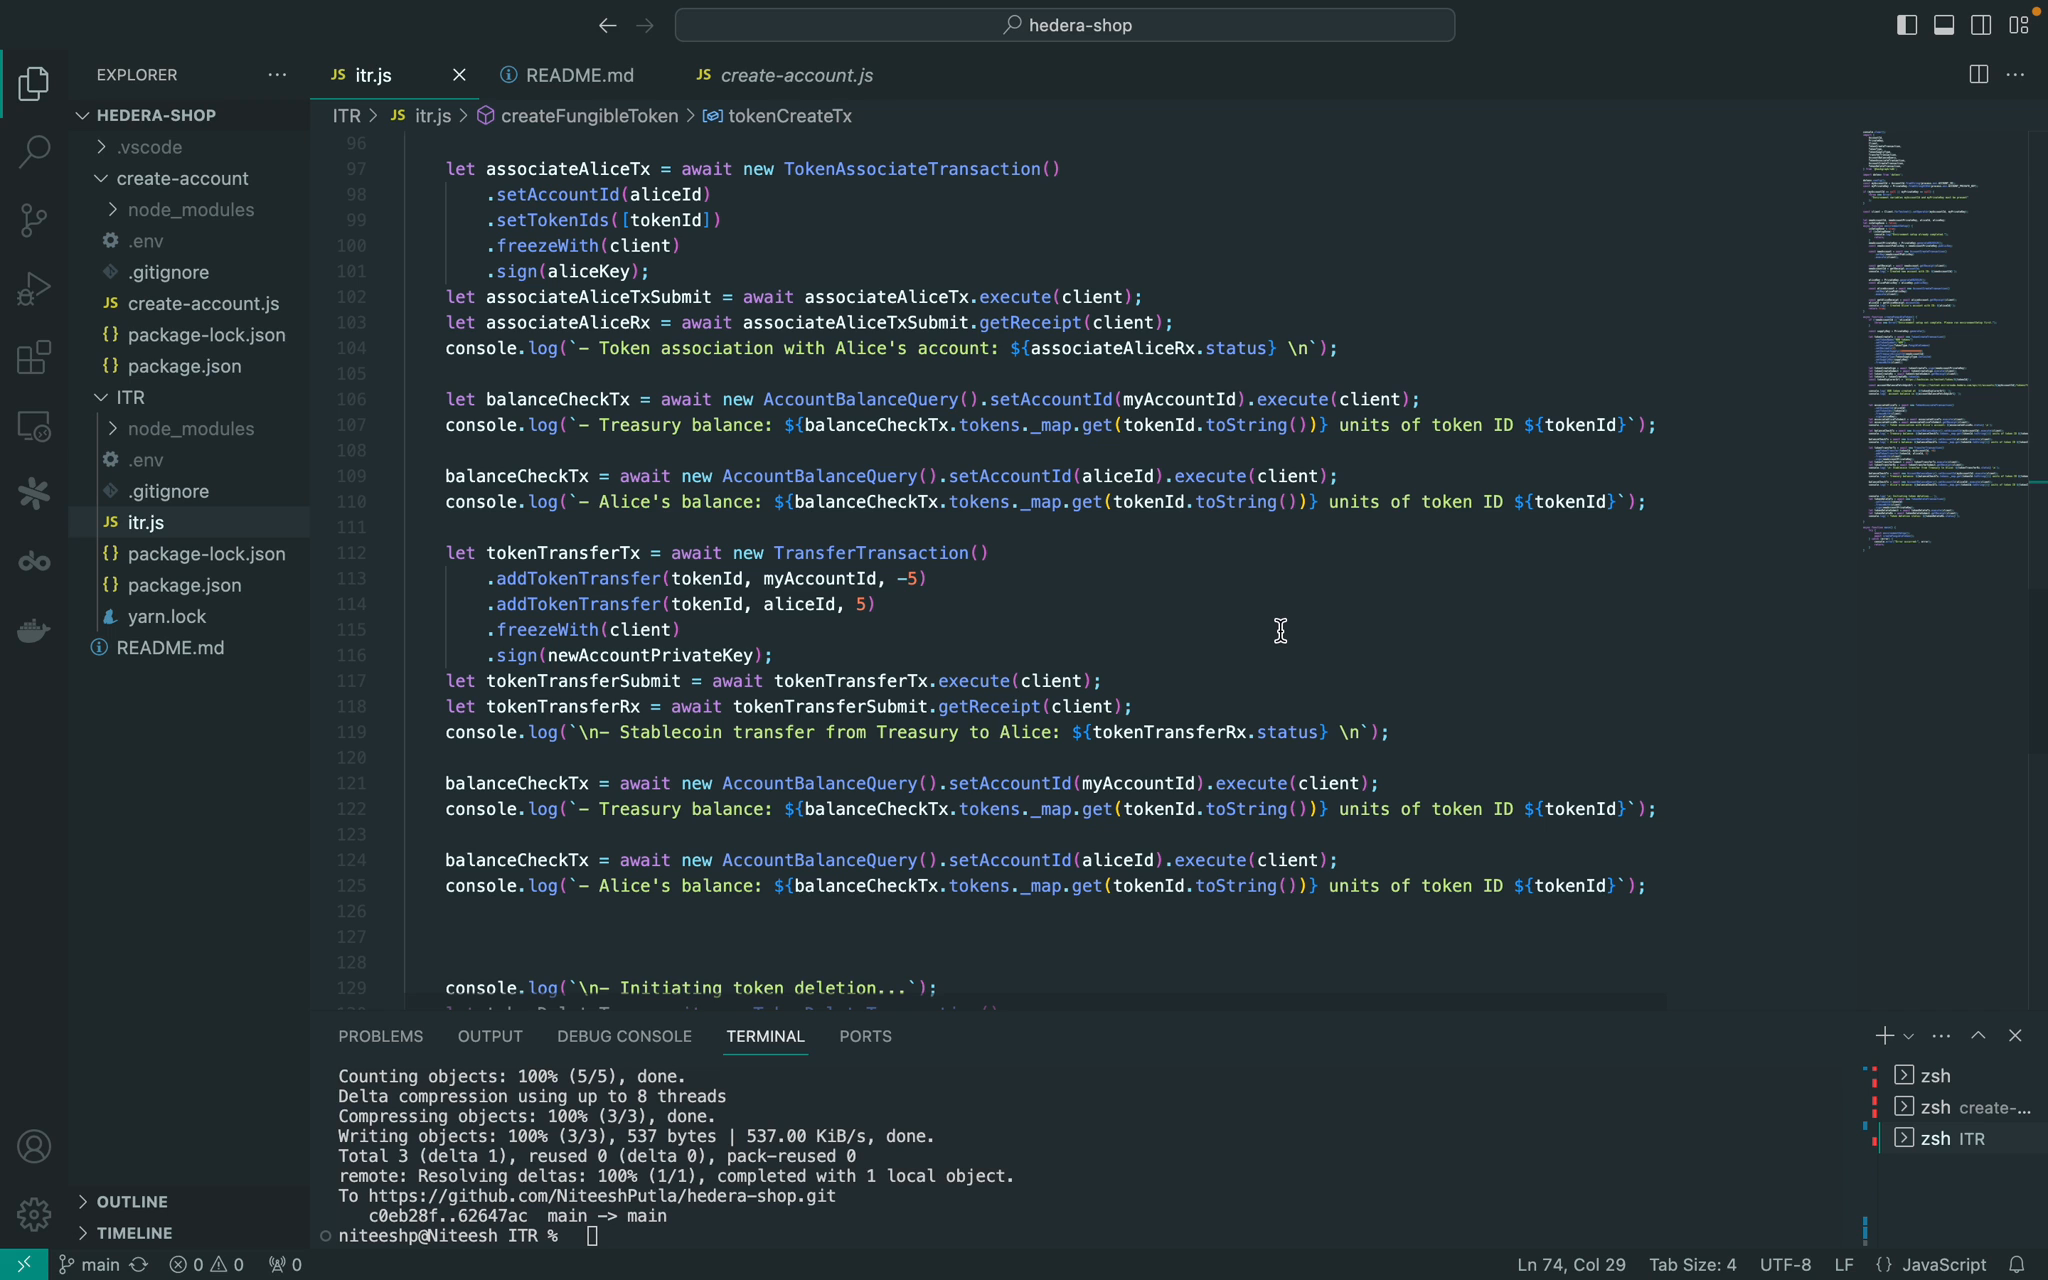Screen dimensions: 2048x1280
Task: Open Accounts menu
Action: [x=34, y=1146]
